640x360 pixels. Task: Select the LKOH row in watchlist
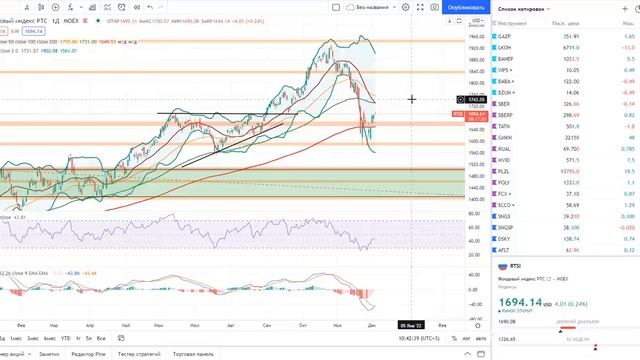[566, 48]
